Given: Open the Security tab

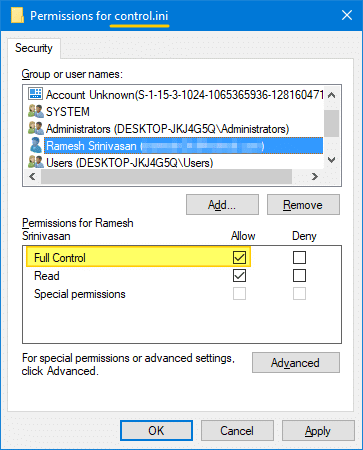Looking at the screenshot, I should 34,48.
